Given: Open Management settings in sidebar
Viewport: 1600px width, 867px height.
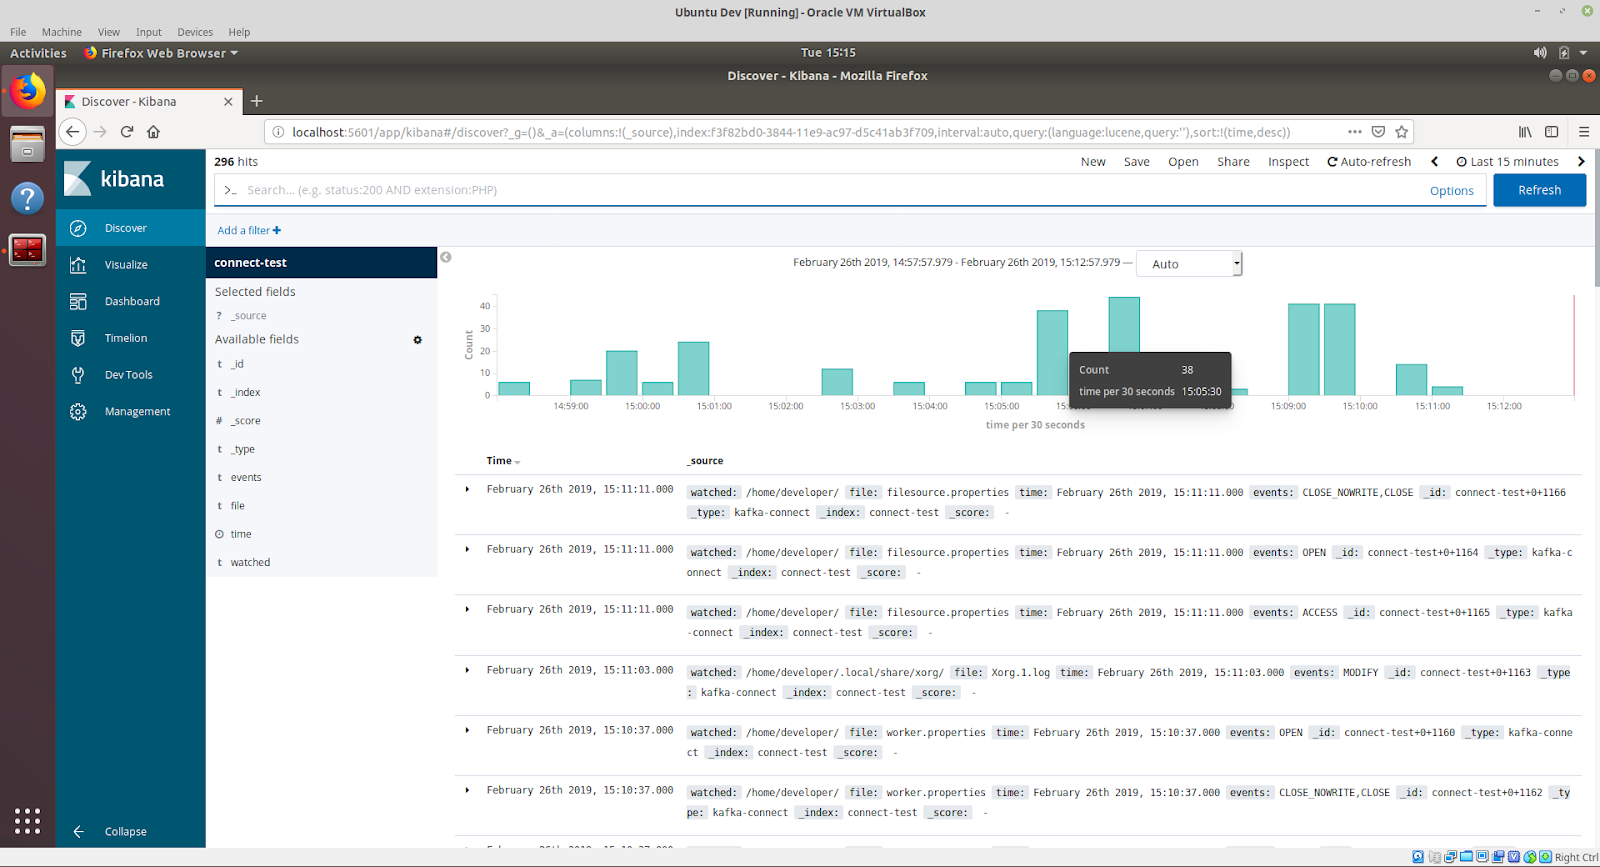Looking at the screenshot, I should (137, 412).
